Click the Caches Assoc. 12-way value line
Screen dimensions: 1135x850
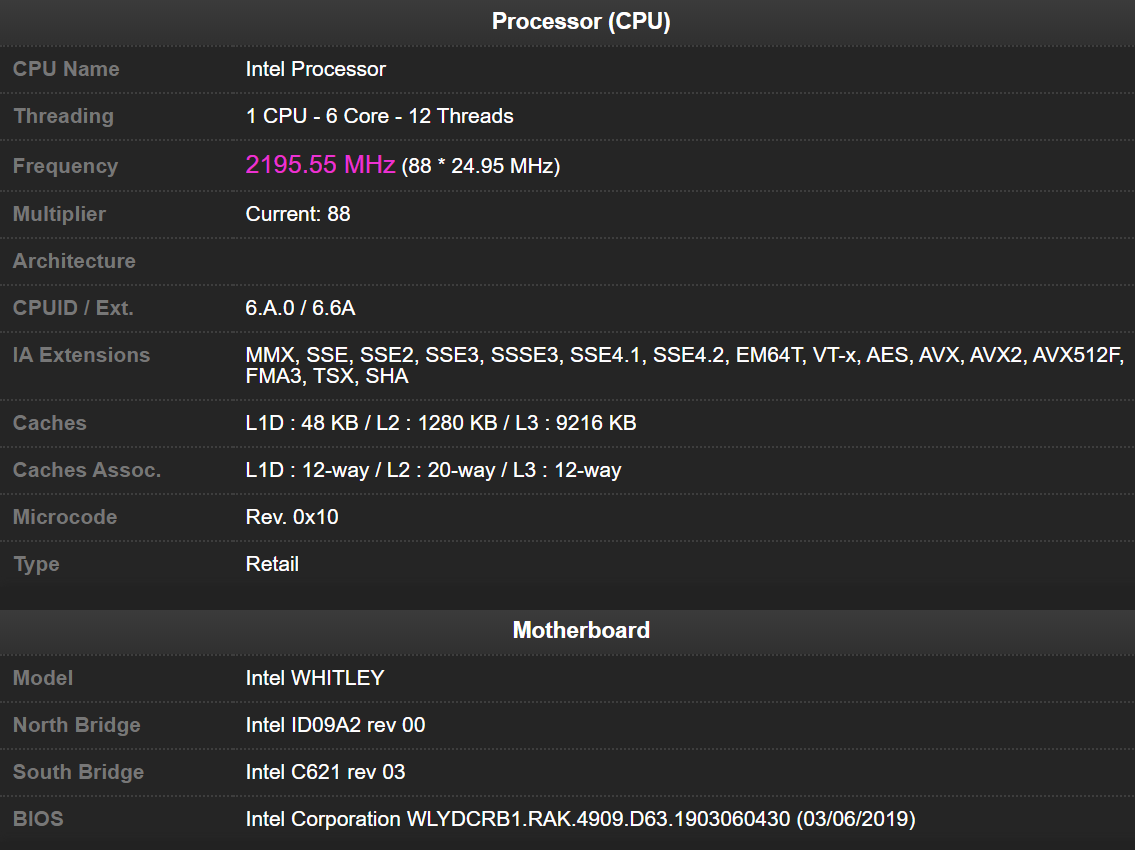pos(433,470)
